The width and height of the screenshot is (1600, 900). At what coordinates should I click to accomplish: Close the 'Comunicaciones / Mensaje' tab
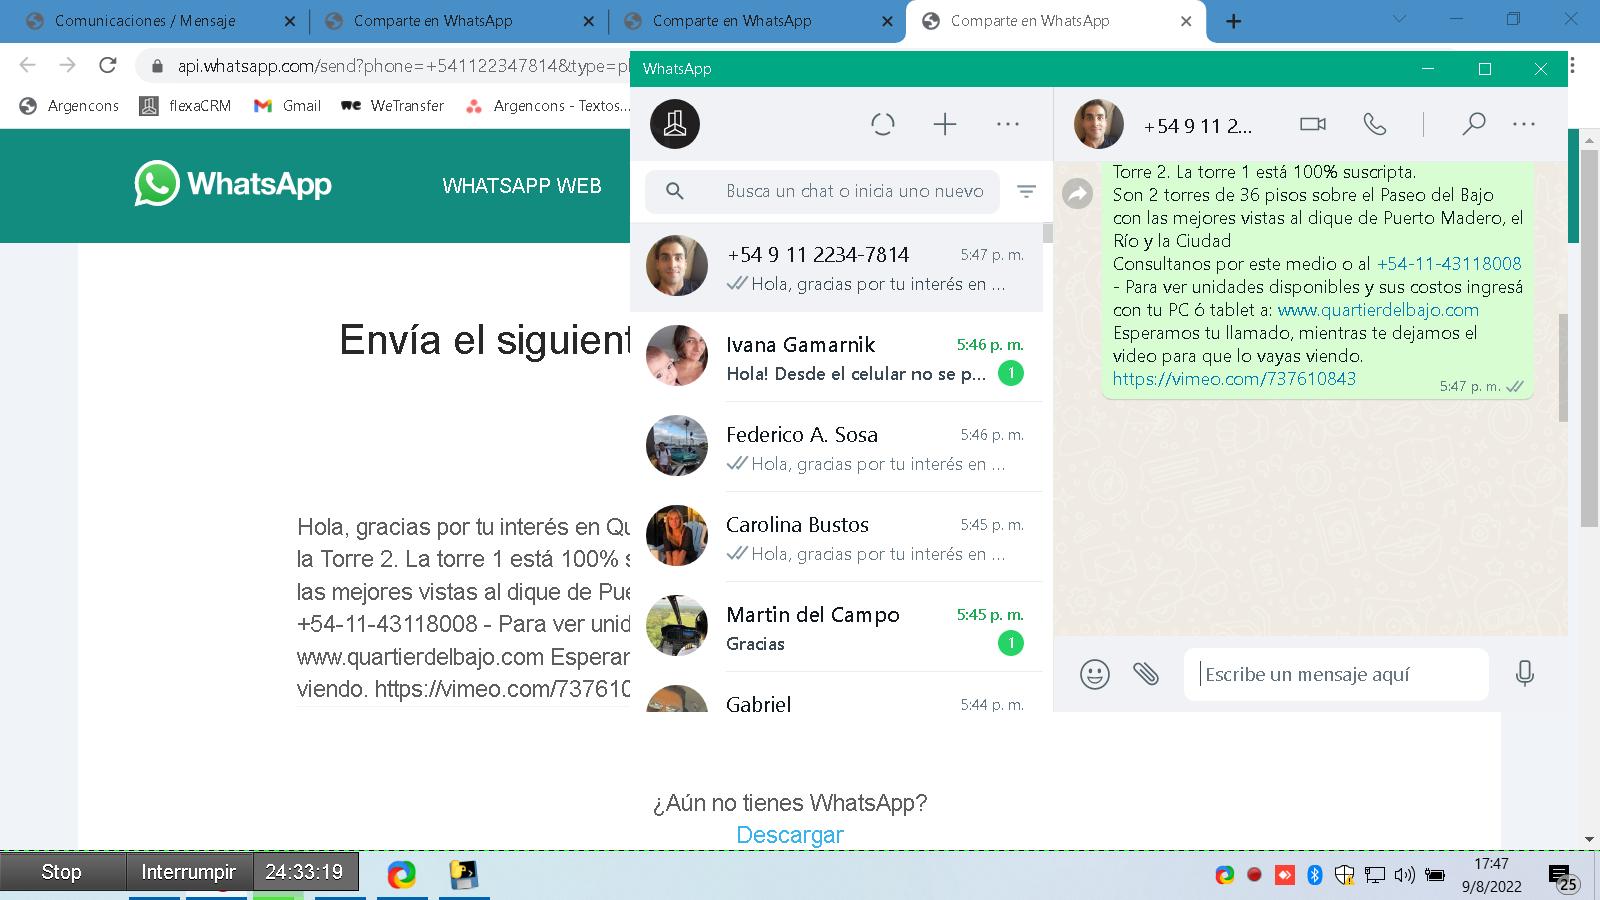click(290, 21)
